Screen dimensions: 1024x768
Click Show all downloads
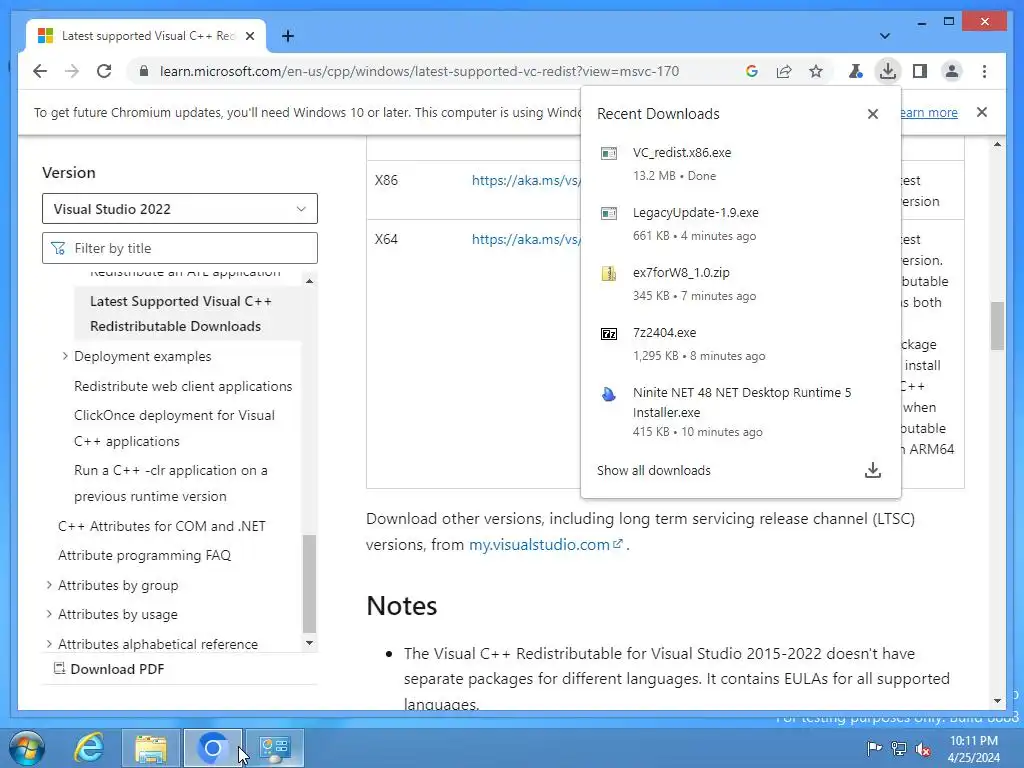654,470
